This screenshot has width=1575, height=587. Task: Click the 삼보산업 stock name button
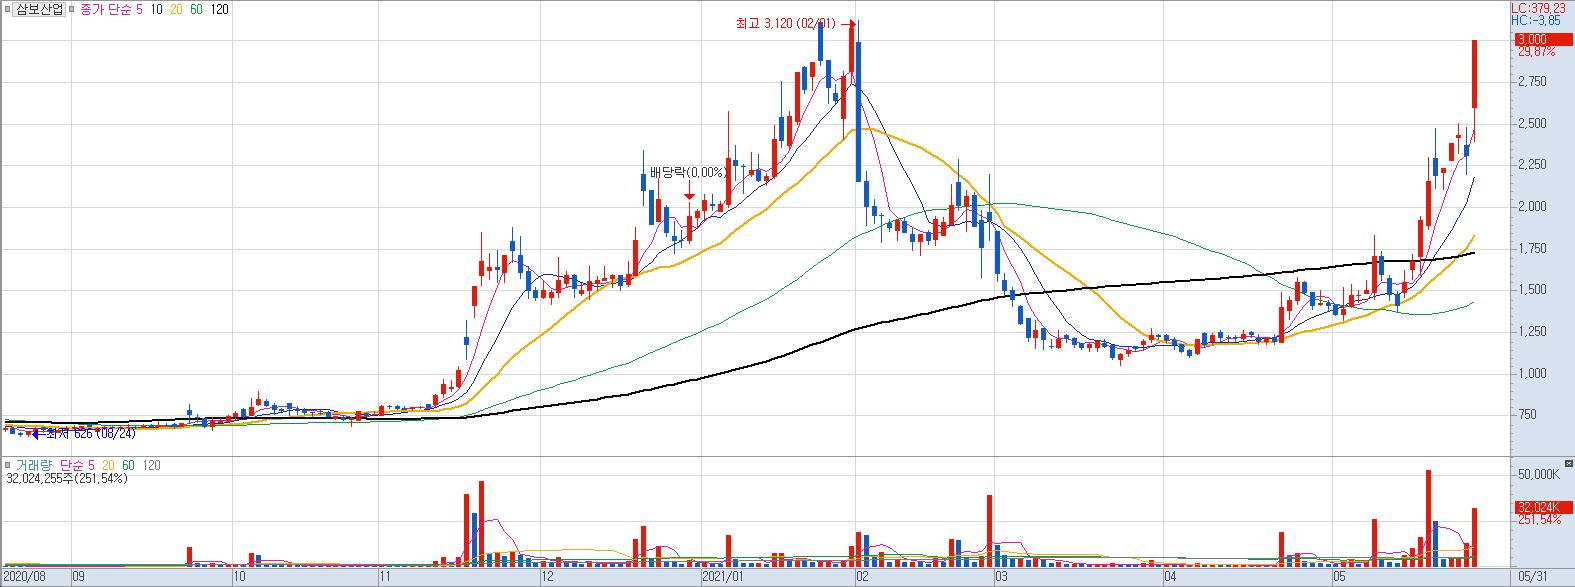(40, 9)
